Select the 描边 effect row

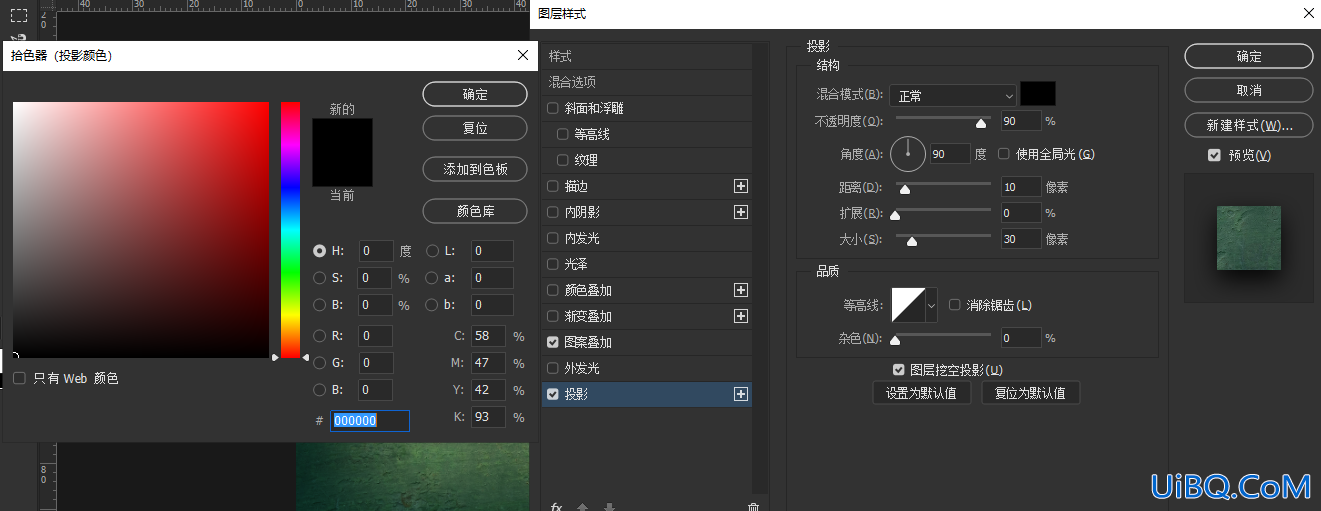pyautogui.click(x=646, y=186)
